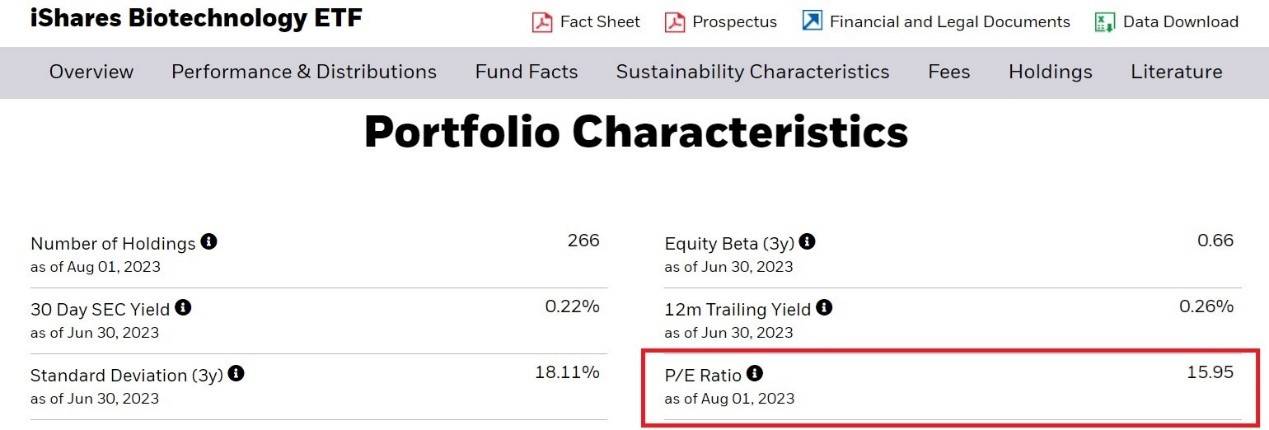Viewport: 1269px width, 430px height.
Task: Open the Fact Sheet link
Action: tap(600, 22)
